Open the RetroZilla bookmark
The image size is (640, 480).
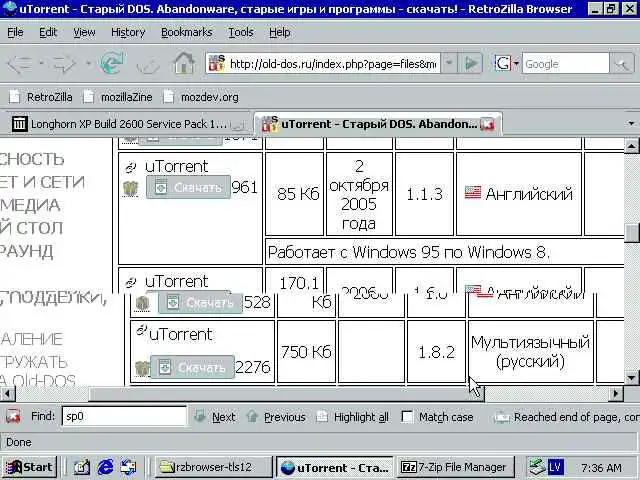[x=41, y=97]
